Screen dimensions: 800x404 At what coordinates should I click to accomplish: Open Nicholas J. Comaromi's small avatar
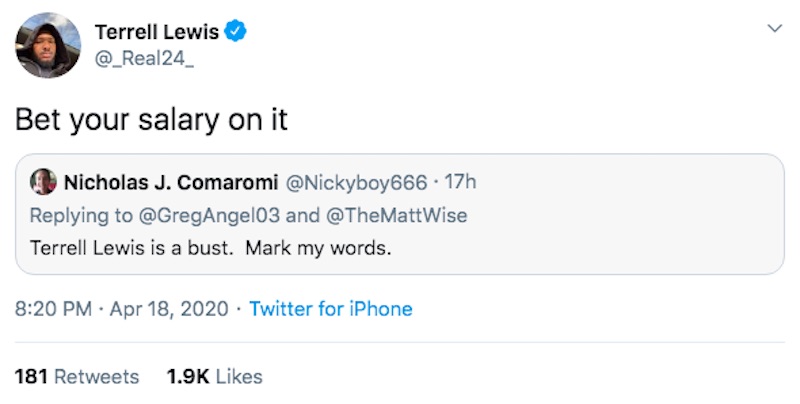(43, 182)
